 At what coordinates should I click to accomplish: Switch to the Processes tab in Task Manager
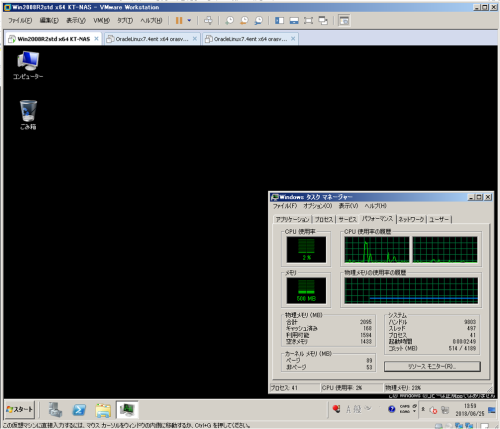point(324,219)
